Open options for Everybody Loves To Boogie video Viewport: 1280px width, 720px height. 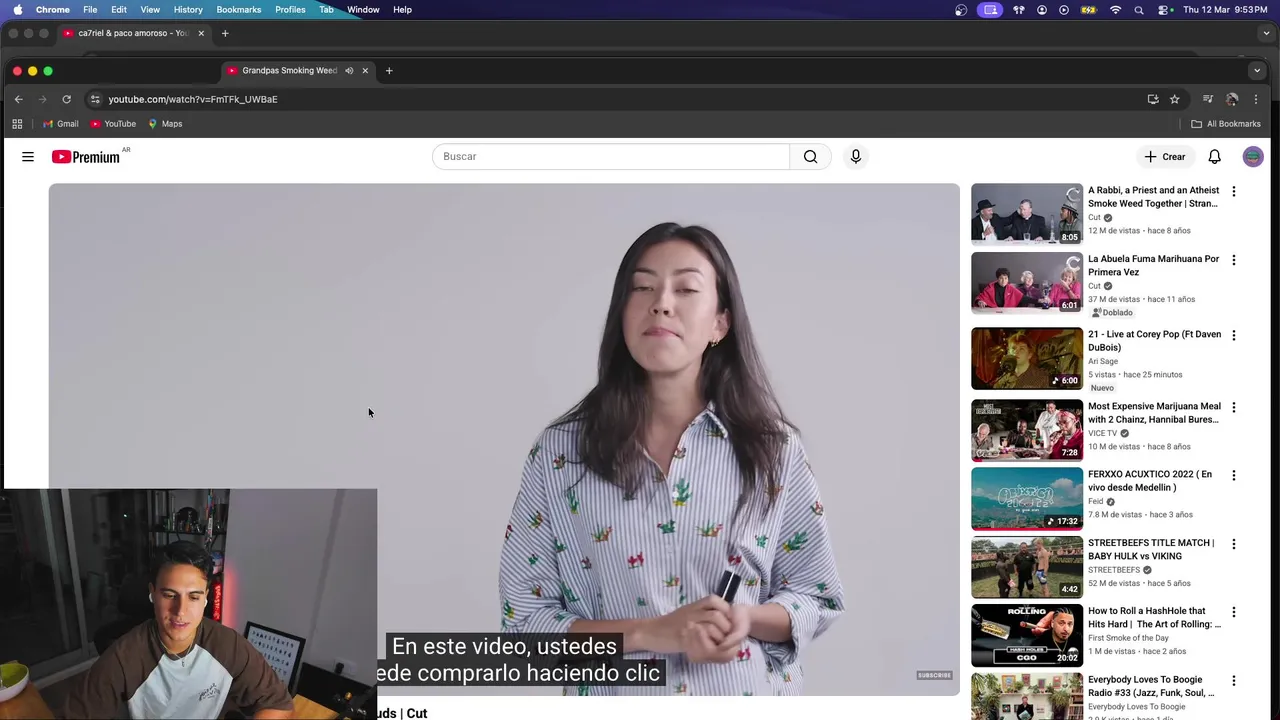click(x=1233, y=681)
